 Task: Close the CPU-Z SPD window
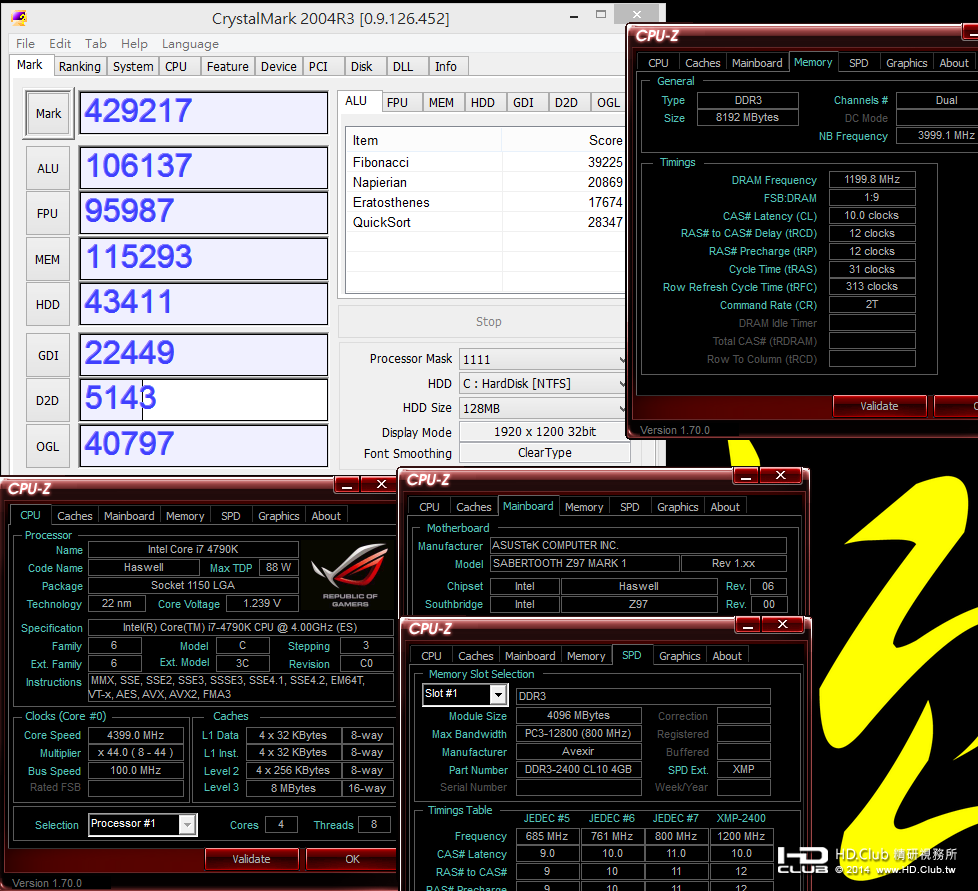click(x=783, y=625)
